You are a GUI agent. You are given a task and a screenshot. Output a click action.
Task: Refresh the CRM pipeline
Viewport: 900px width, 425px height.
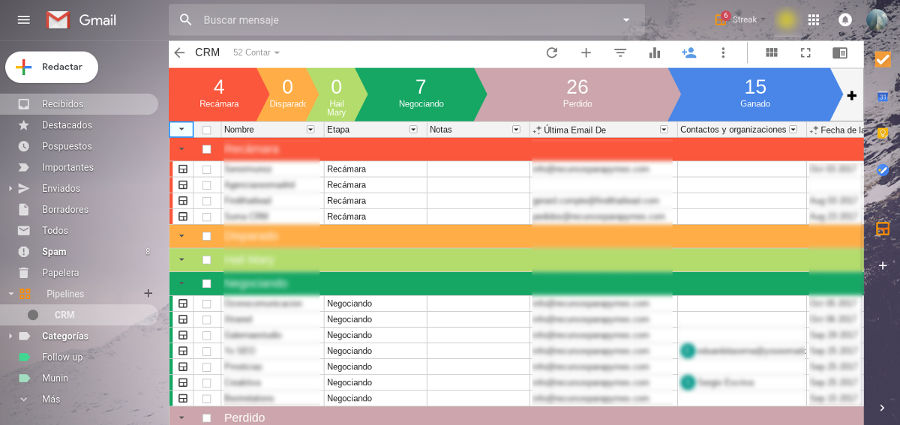point(552,53)
